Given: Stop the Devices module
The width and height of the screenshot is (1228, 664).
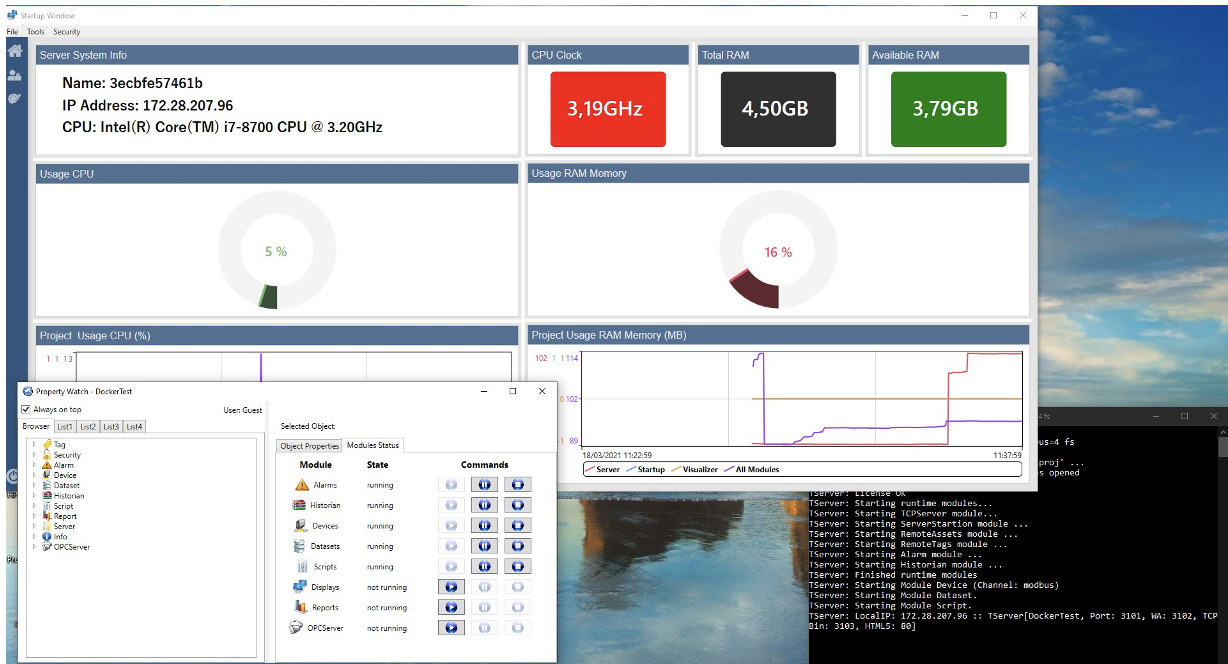Looking at the screenshot, I should click(x=517, y=526).
